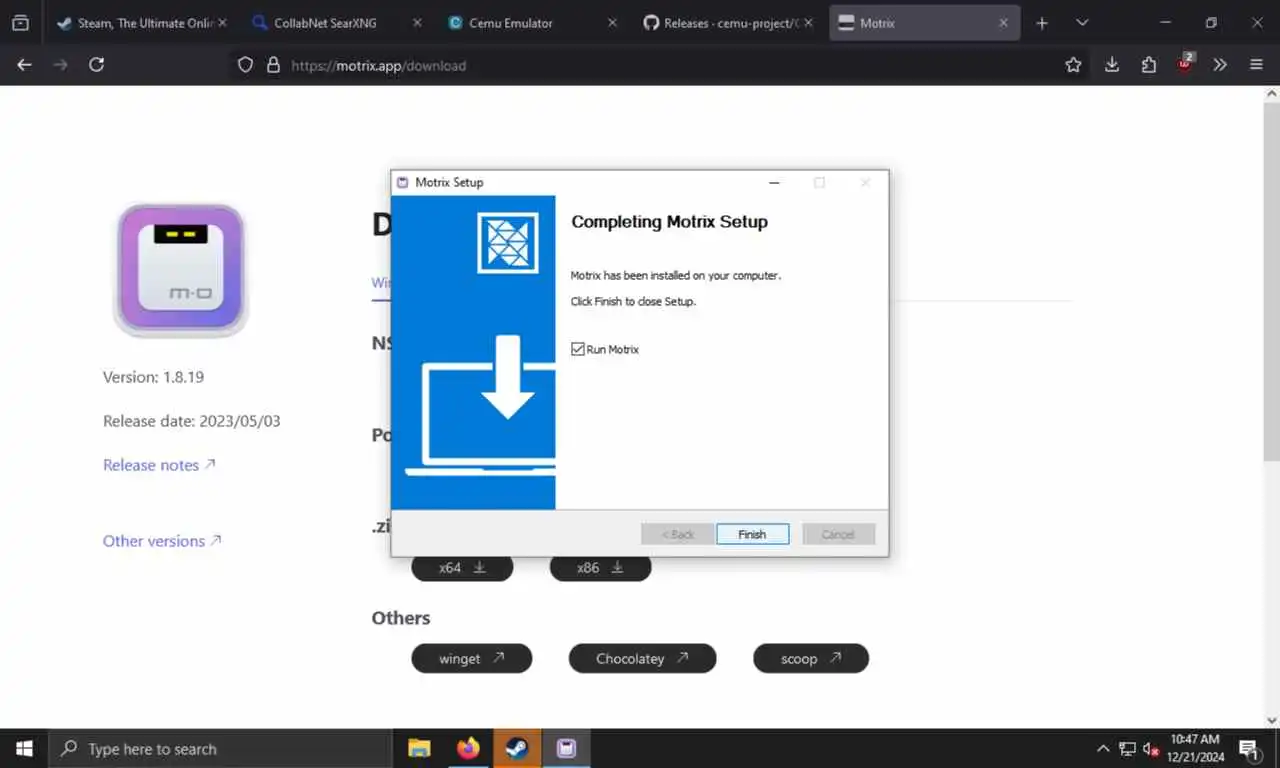Viewport: 1280px width, 768px height.
Task: Click the Others section heading
Action: 401,618
